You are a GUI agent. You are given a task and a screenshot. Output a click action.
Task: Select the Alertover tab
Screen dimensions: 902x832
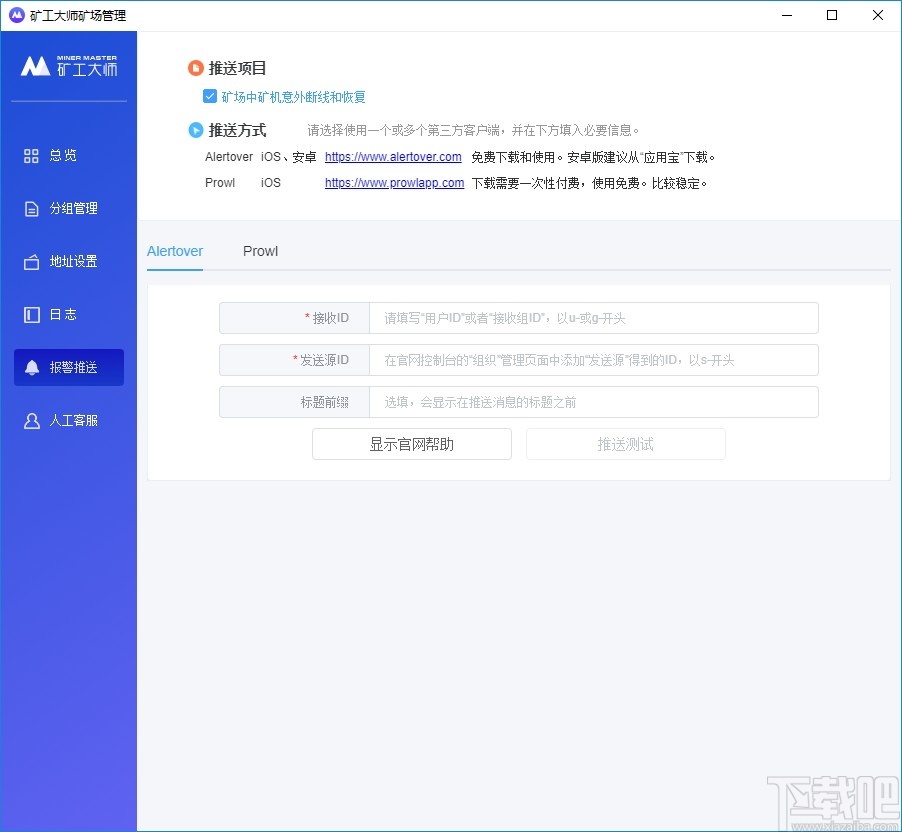pos(175,251)
